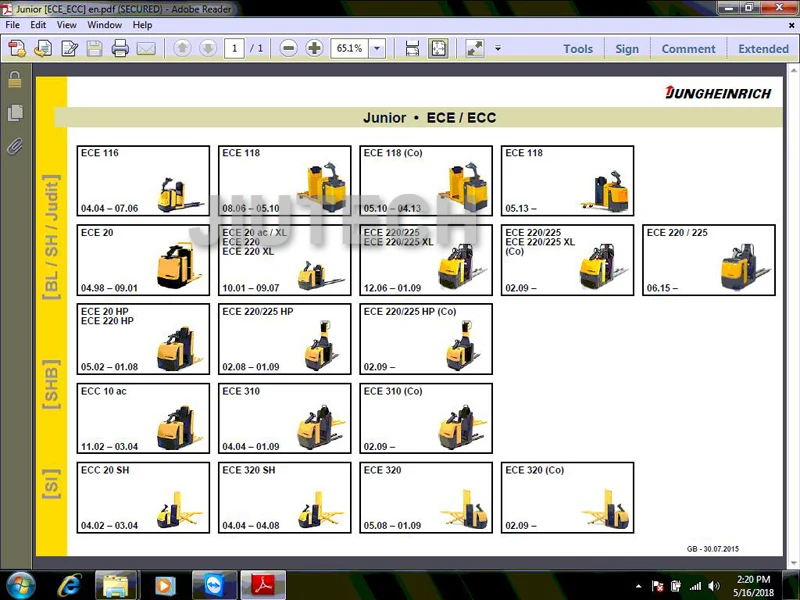The image size is (800, 600).
Task: Expand toolbar customize dropdown arrow
Action: coord(497,48)
